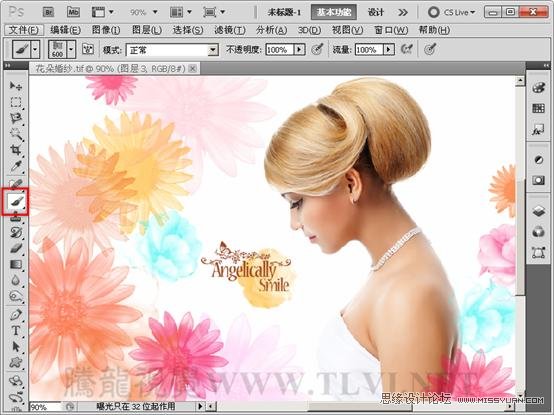
Task: Open the 窗口(W) menu
Action: 391,30
